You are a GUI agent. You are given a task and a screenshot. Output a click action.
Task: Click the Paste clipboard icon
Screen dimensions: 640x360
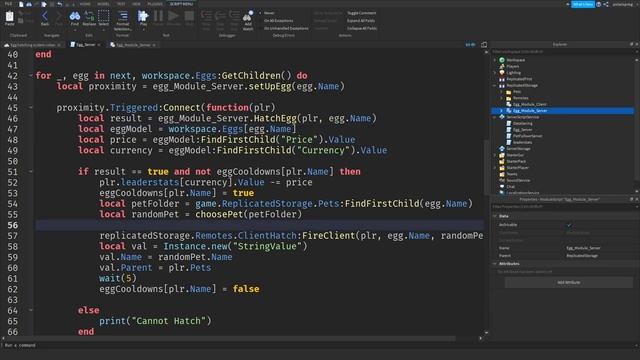click(x=9, y=17)
